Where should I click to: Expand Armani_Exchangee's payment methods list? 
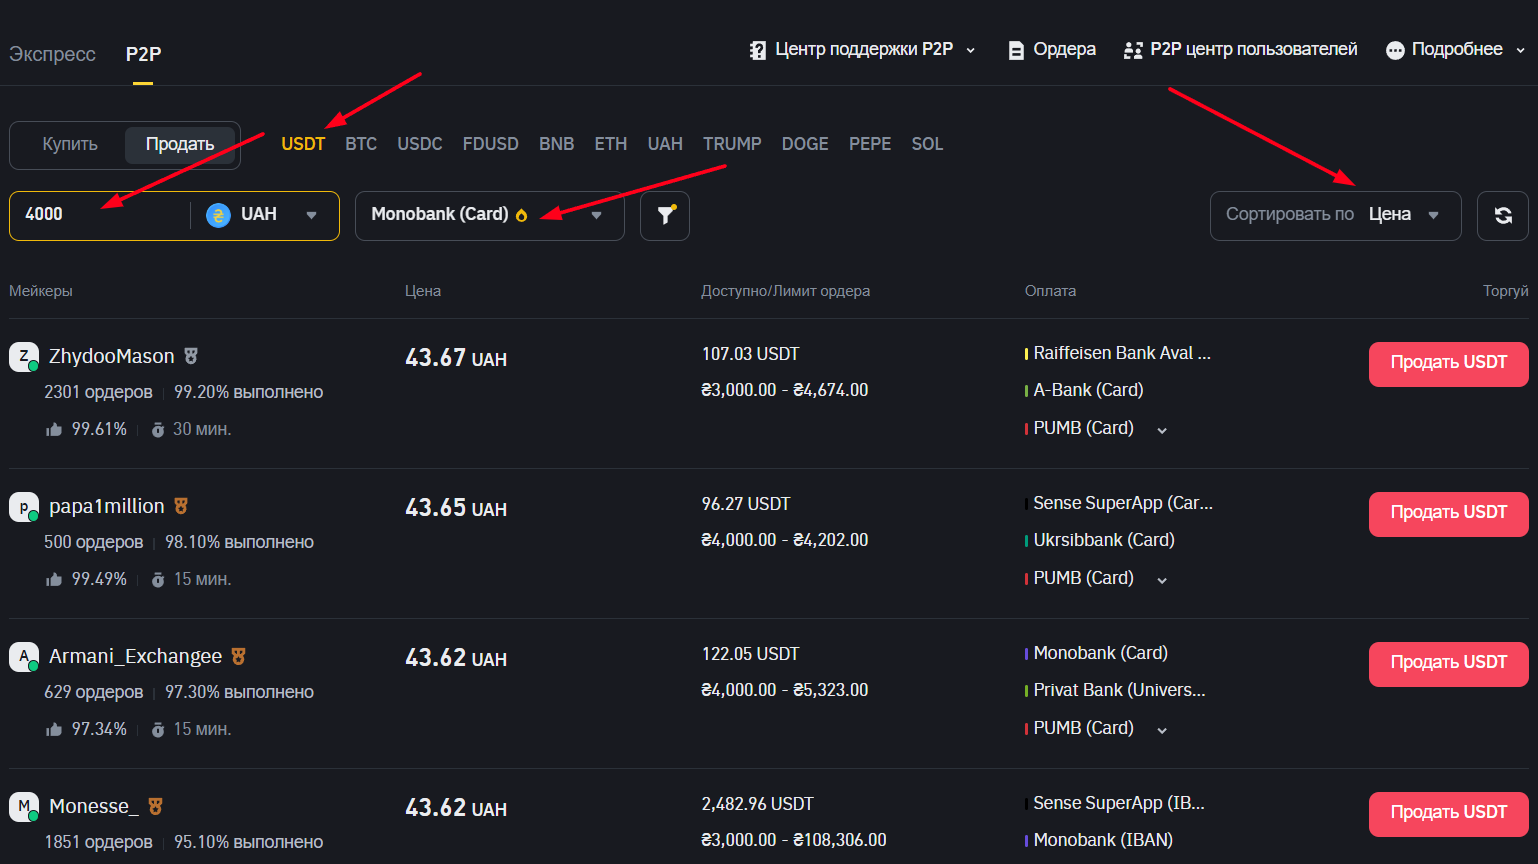1162,730
